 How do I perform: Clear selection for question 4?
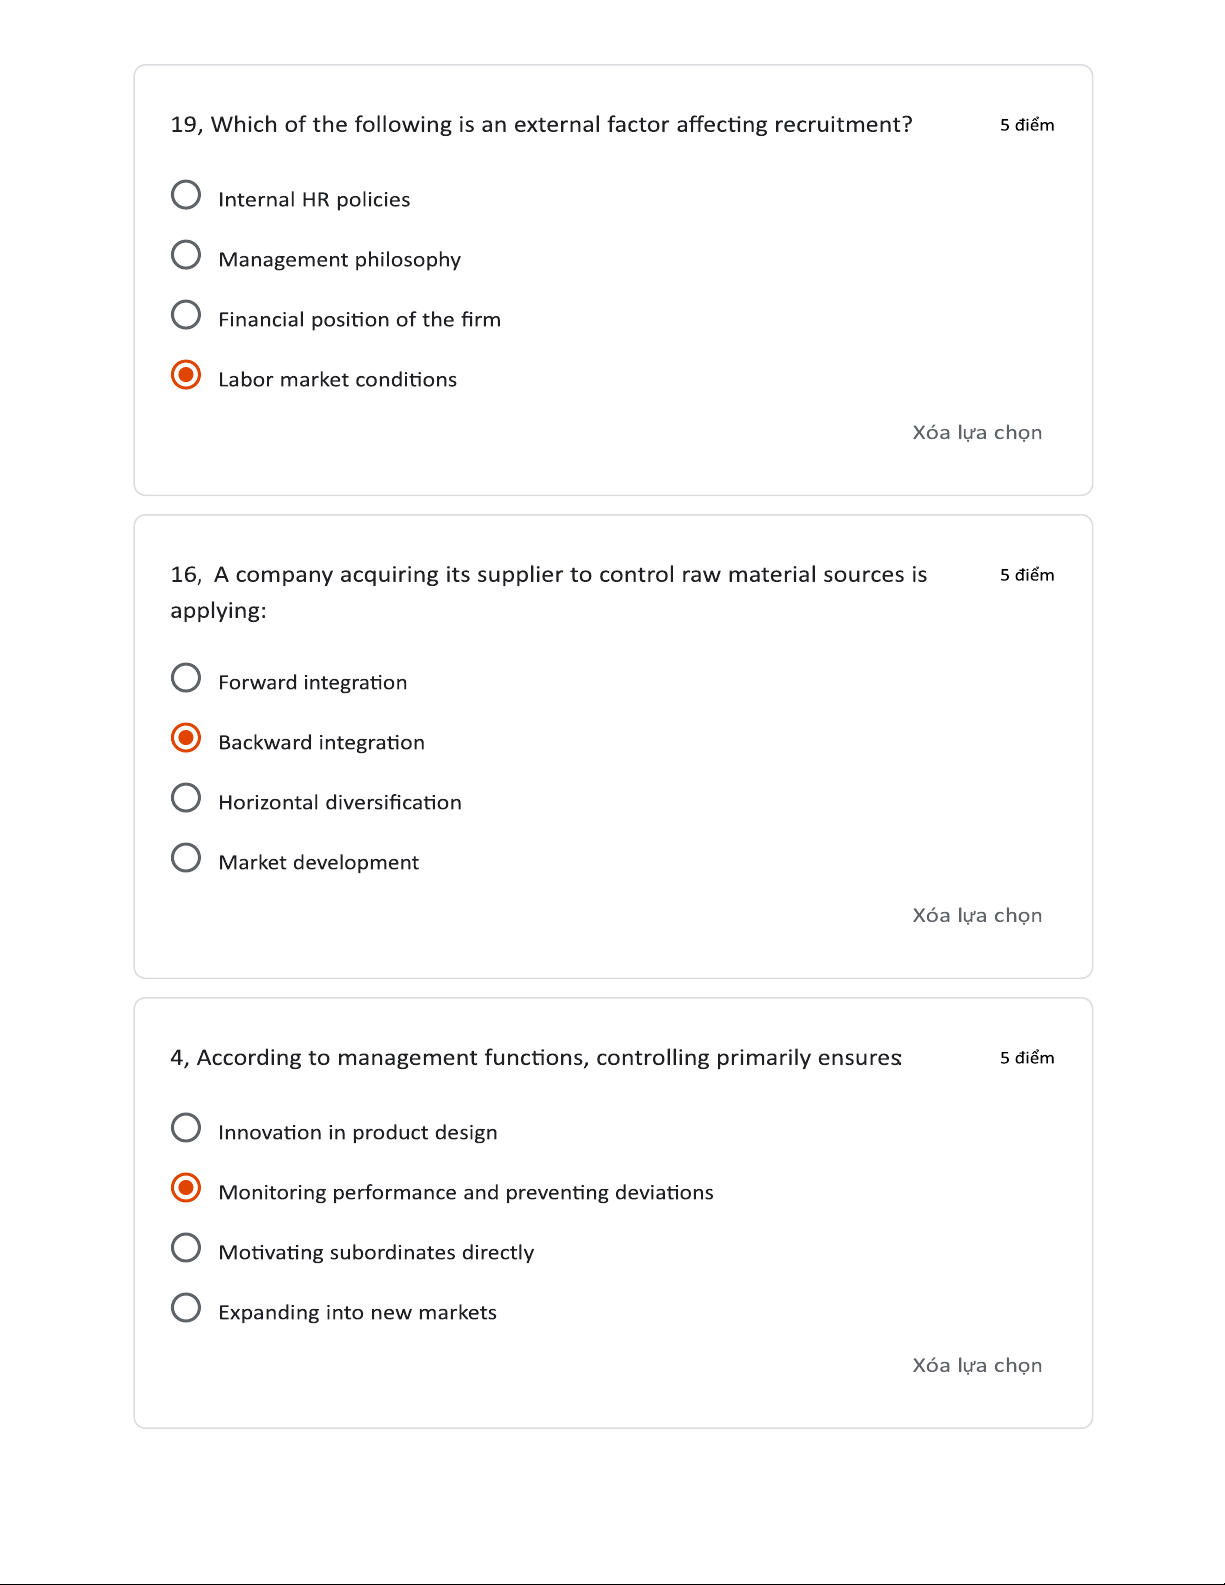tap(976, 1365)
